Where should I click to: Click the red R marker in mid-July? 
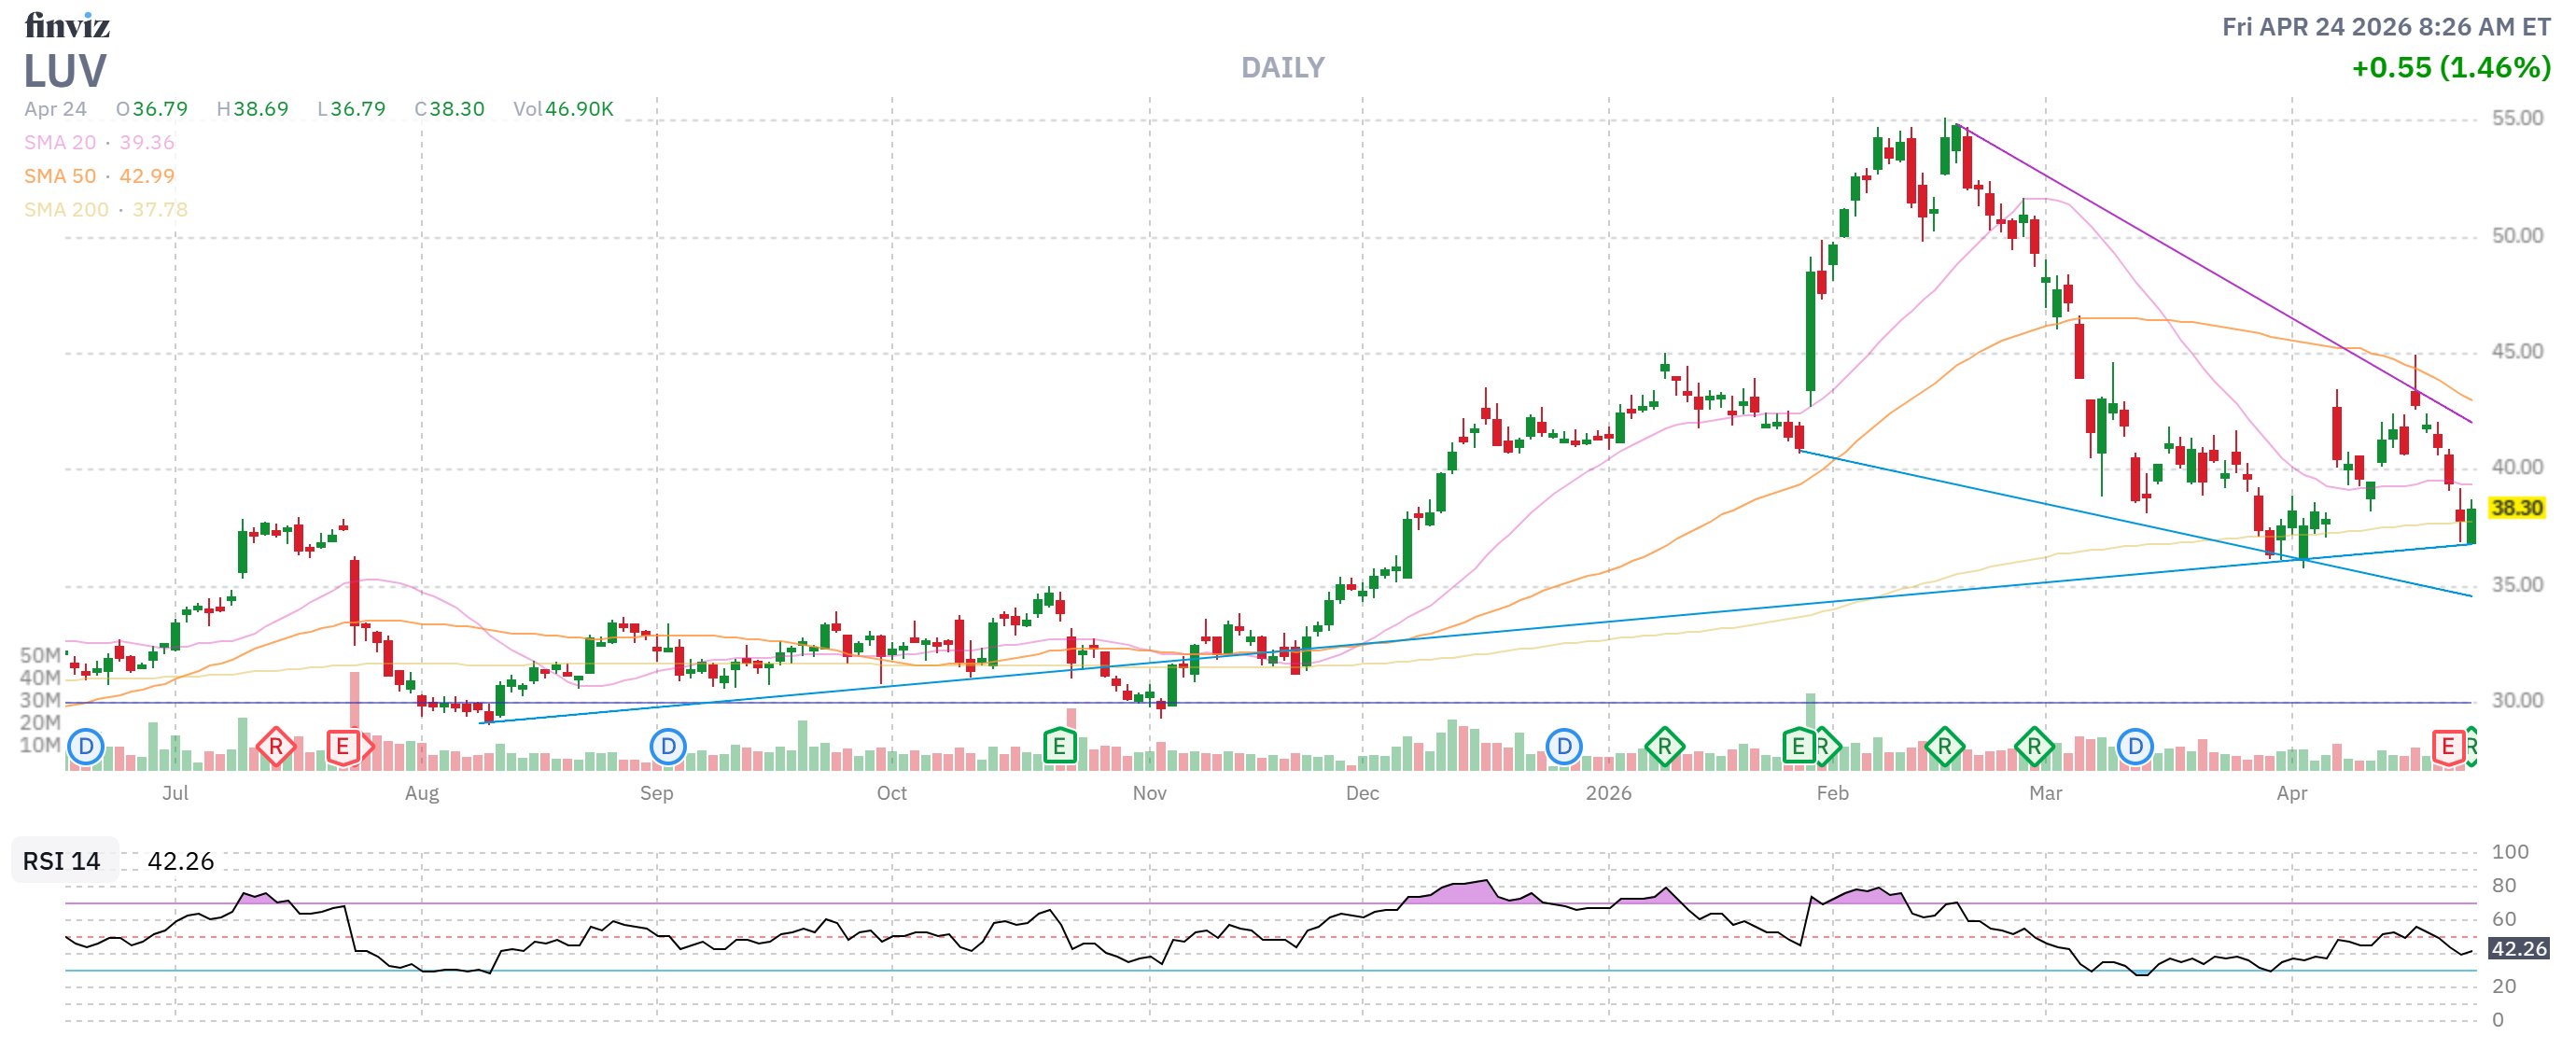pos(275,746)
